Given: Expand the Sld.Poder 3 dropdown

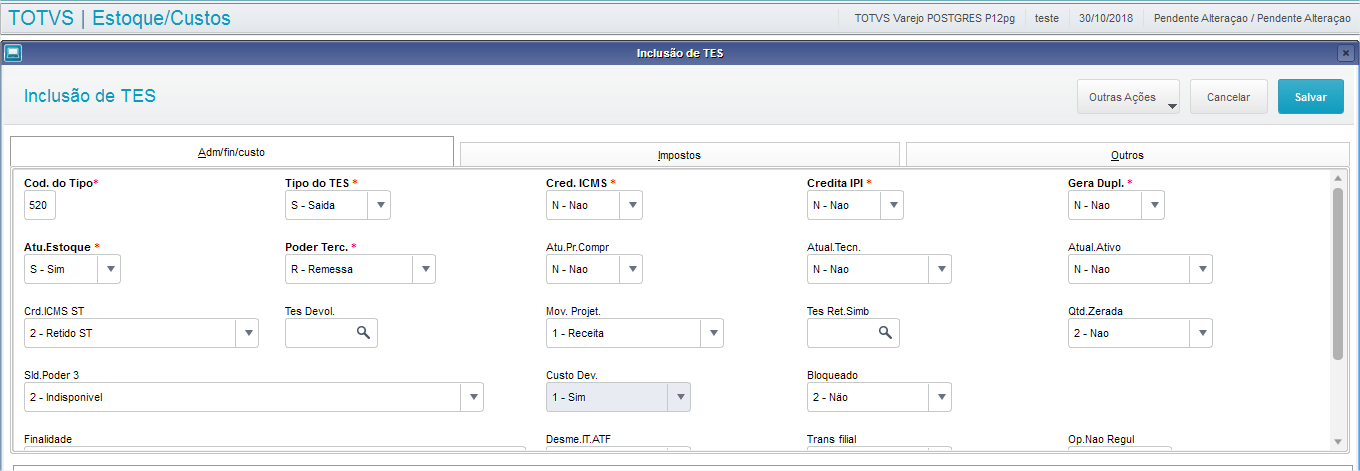Looking at the screenshot, I should coord(472,397).
